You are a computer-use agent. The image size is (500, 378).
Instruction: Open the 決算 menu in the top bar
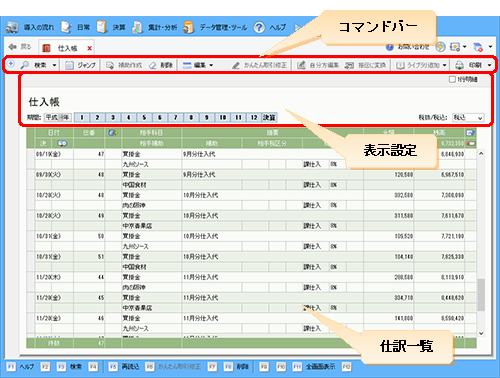111,27
